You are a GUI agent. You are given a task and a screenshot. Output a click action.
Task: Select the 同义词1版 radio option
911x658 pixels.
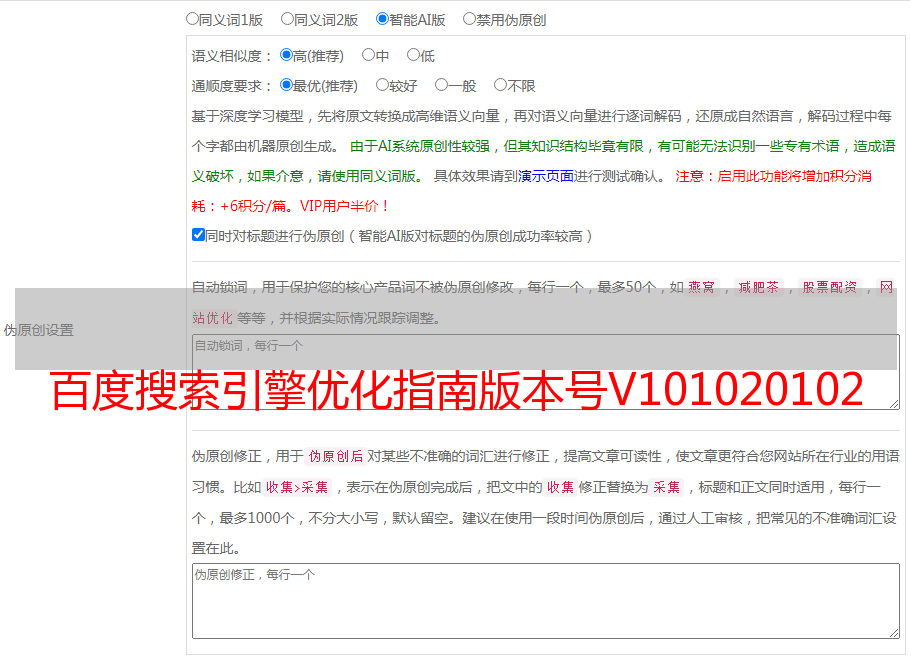coord(192,19)
